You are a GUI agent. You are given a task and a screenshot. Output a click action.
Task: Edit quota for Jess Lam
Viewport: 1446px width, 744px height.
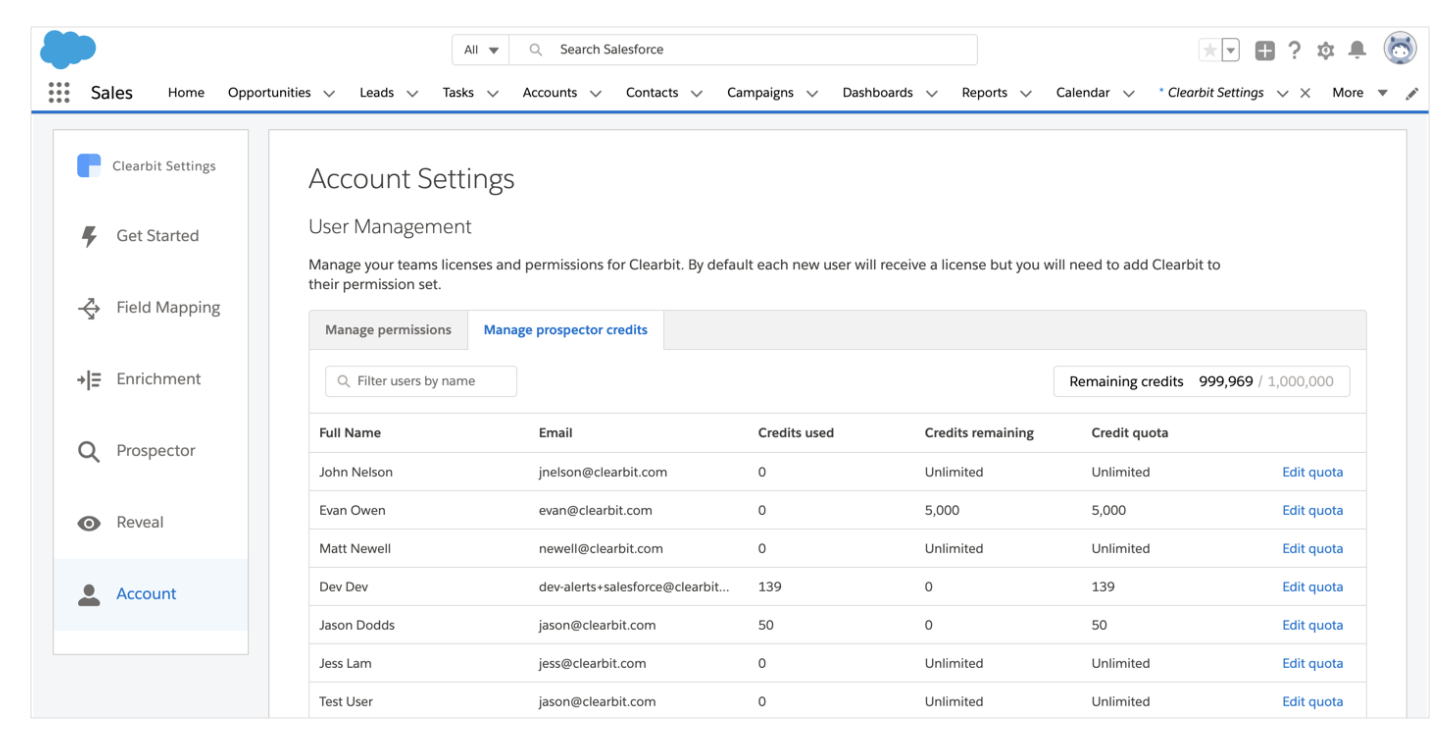click(1312, 663)
